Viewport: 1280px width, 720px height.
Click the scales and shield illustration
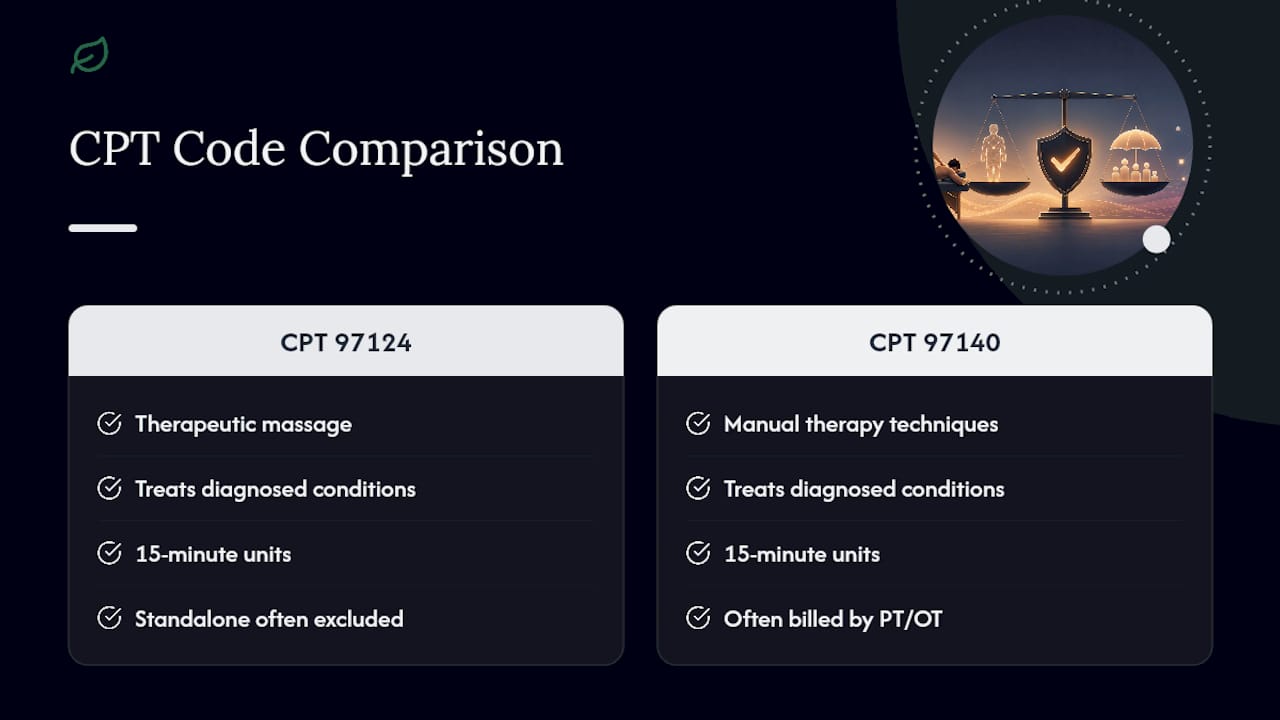coord(1062,145)
